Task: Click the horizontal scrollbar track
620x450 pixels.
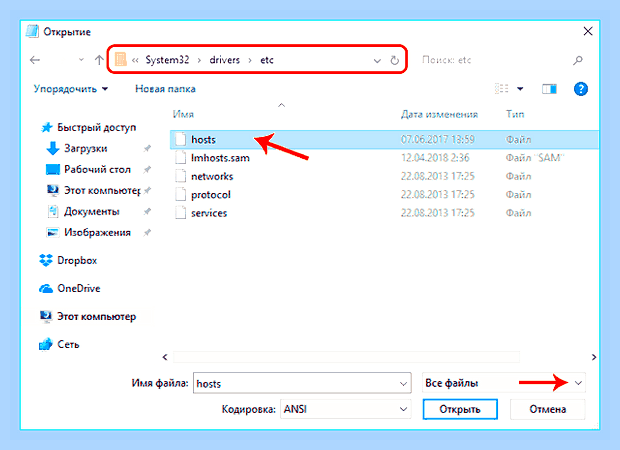Action: [x=346, y=357]
